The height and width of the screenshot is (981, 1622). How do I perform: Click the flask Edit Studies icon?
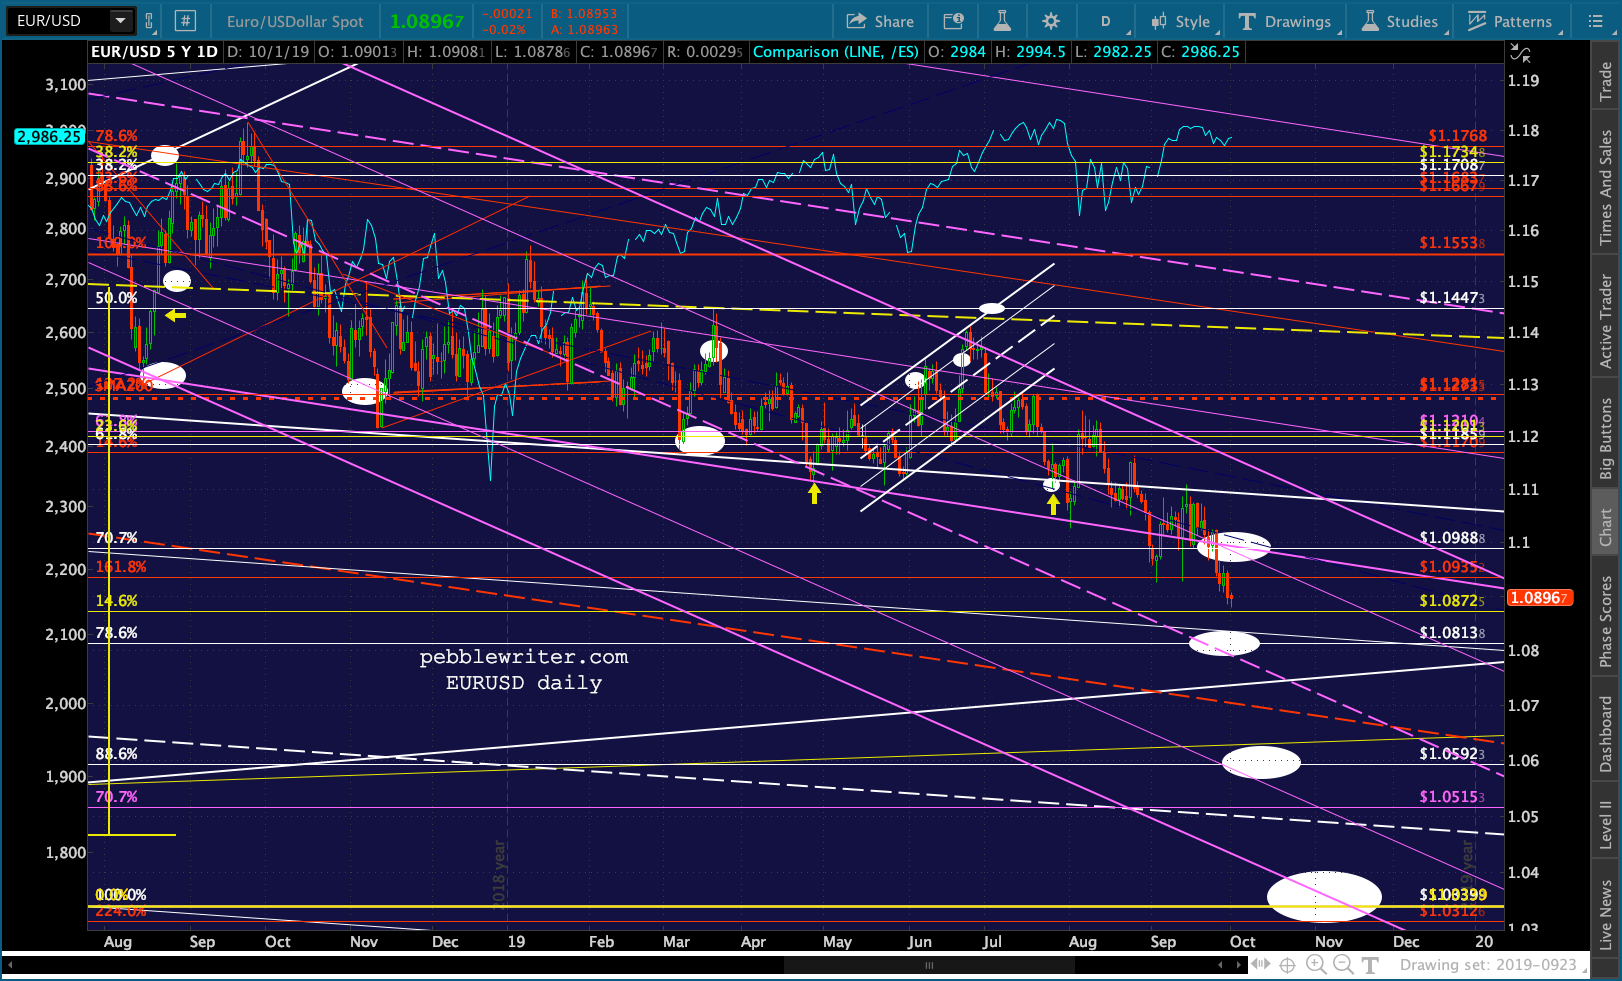pos(1002,21)
